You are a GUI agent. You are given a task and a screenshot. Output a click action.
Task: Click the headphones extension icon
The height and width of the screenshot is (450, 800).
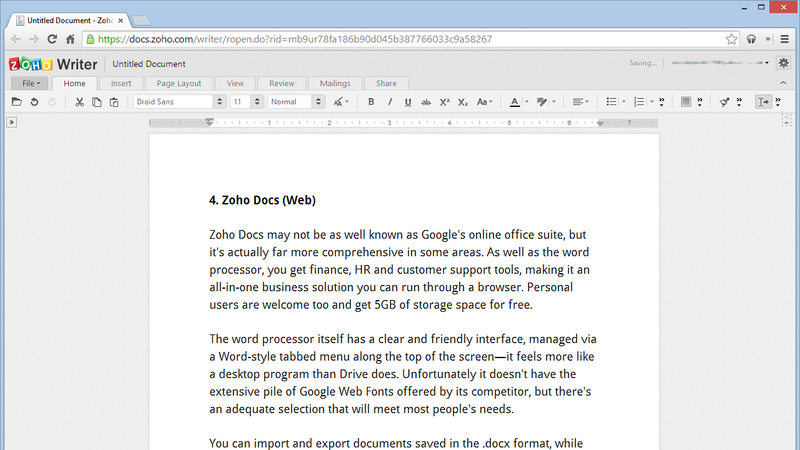click(751, 39)
